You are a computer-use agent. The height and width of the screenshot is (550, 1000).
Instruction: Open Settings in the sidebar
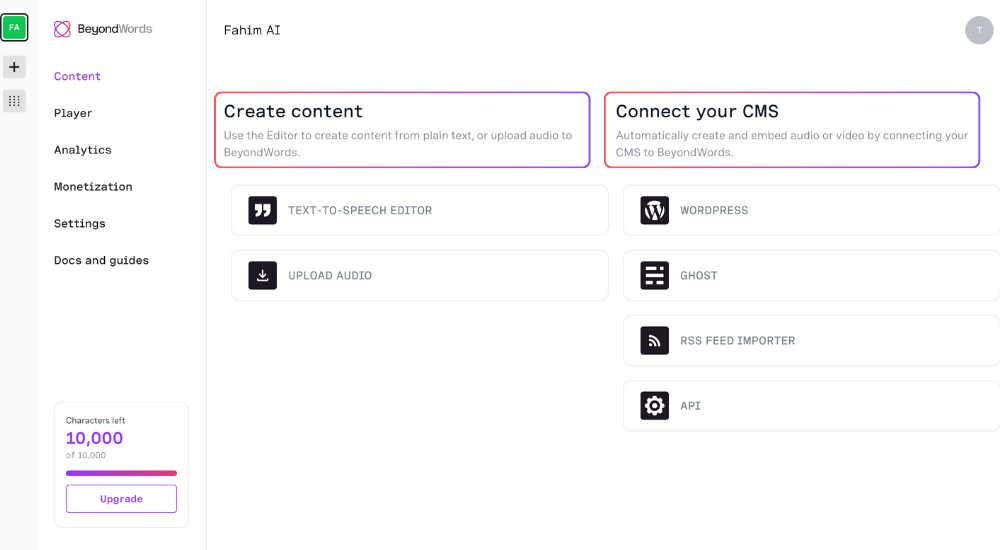[79, 223]
